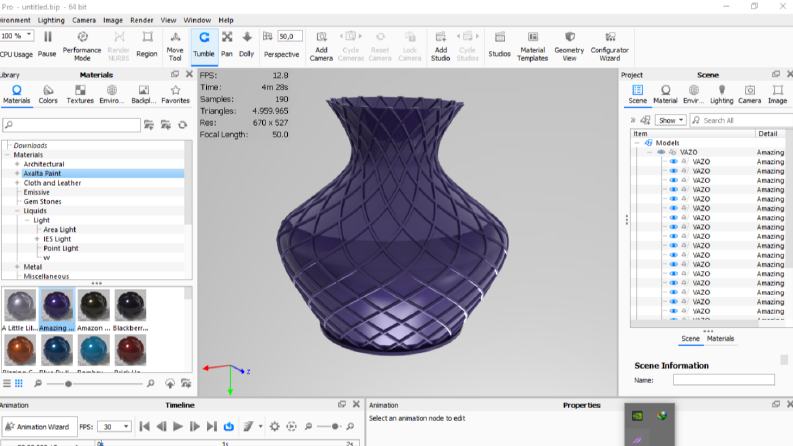
Task: Expand the Axalta Paint folder
Action: point(17,173)
